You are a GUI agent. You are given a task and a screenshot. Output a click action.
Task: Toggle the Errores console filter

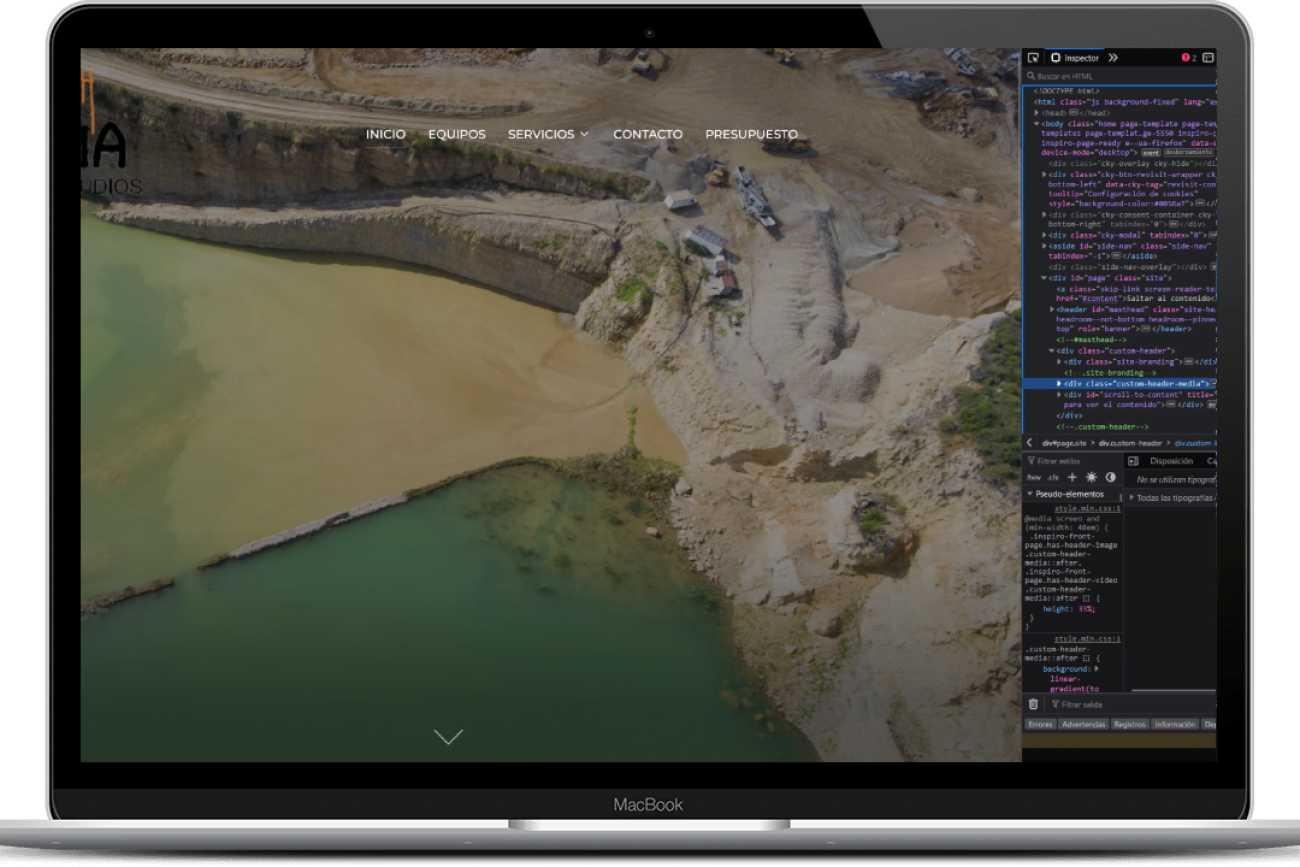click(1040, 724)
